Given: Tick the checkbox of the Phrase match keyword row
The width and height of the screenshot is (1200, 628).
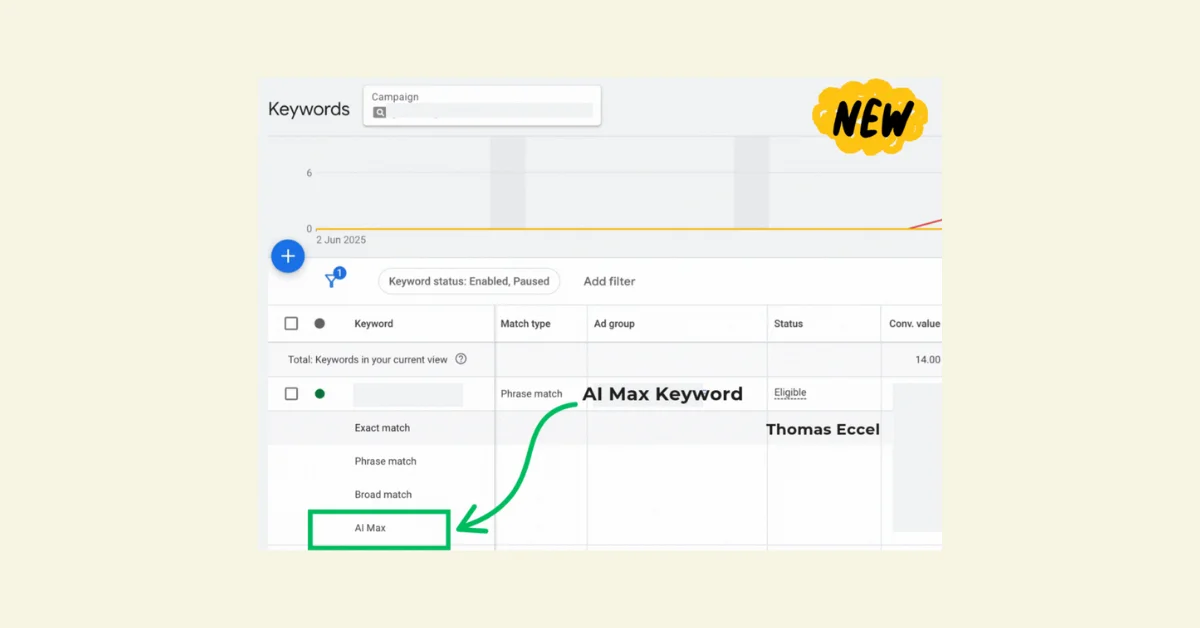Looking at the screenshot, I should (291, 394).
